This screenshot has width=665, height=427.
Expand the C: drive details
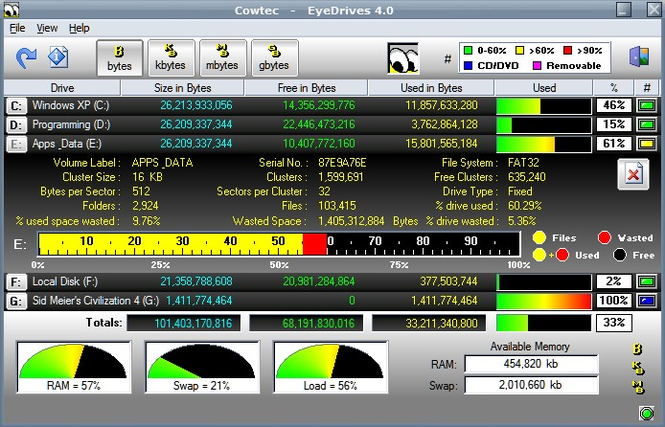click(x=16, y=105)
